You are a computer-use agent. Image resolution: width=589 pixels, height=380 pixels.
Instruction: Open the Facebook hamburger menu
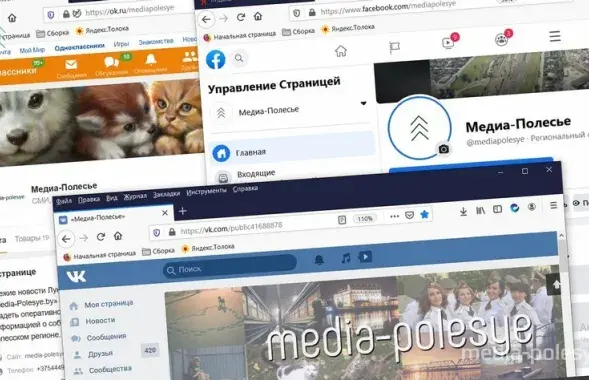[x=555, y=36]
